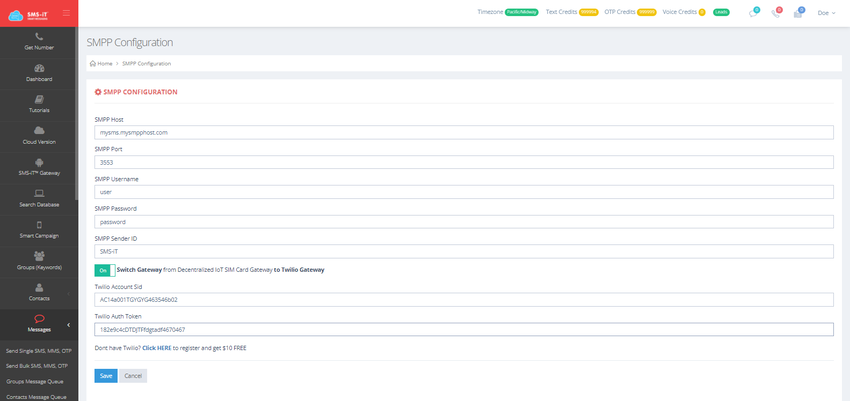
Task: Collapse the Messages sidebar menu
Action: [x=68, y=325]
